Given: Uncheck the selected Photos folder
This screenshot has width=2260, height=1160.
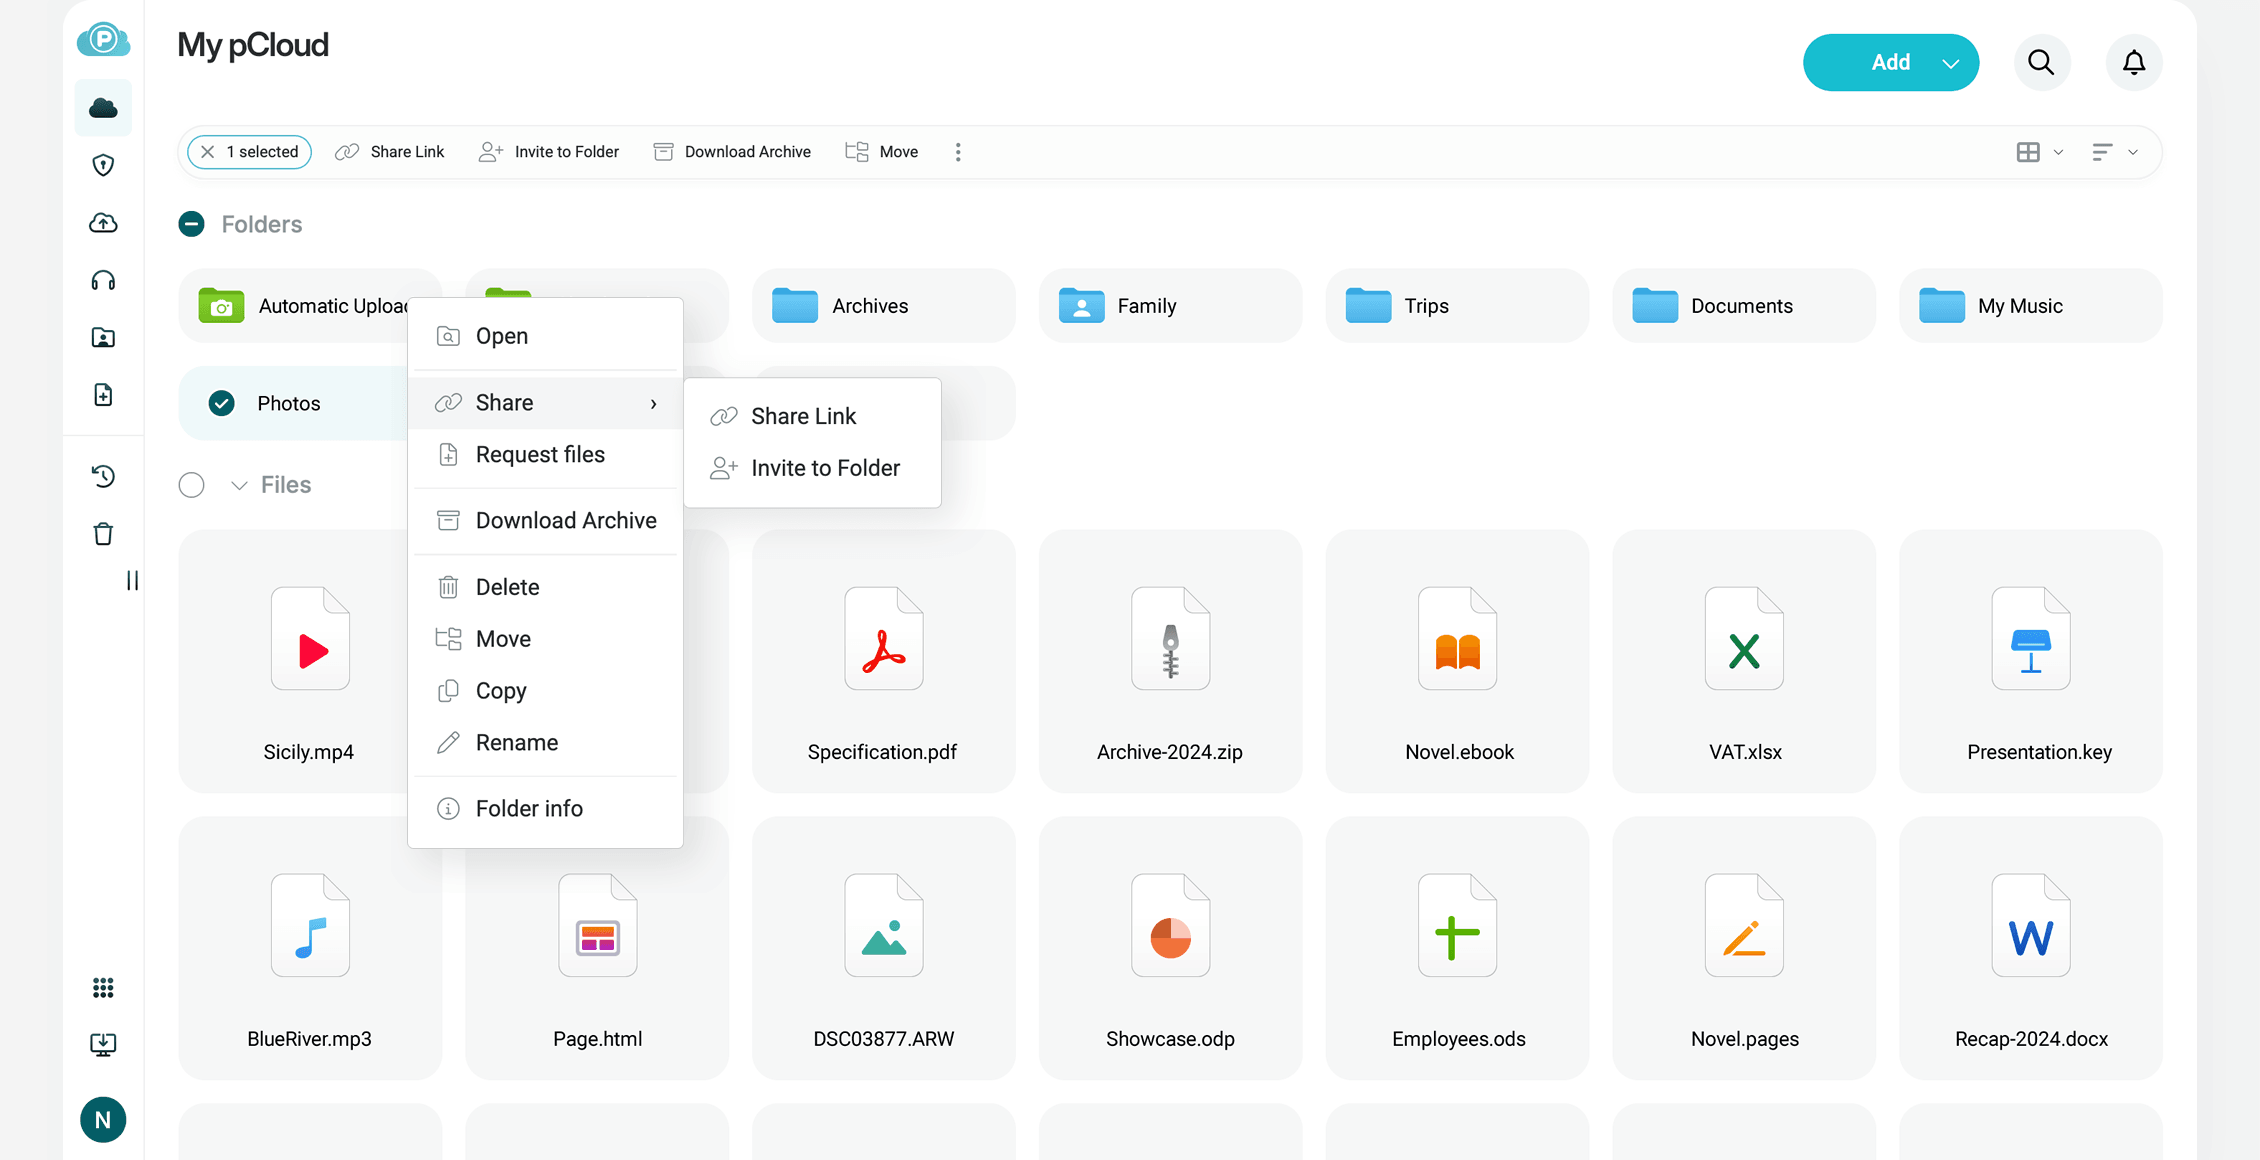Looking at the screenshot, I should tap(221, 403).
